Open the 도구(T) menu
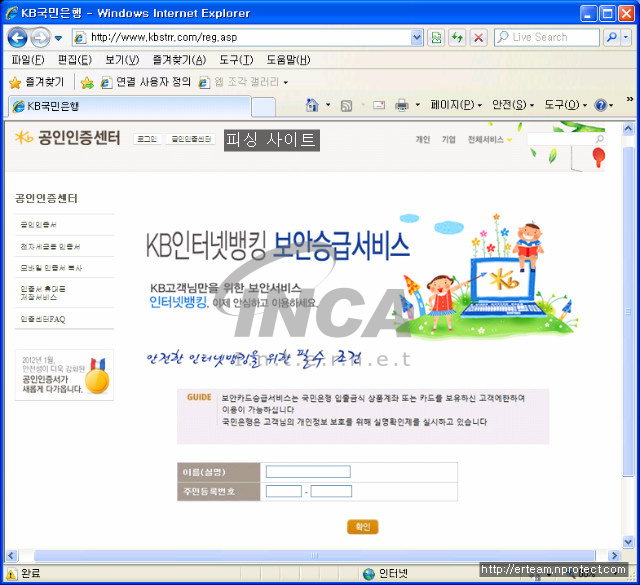 click(236, 60)
